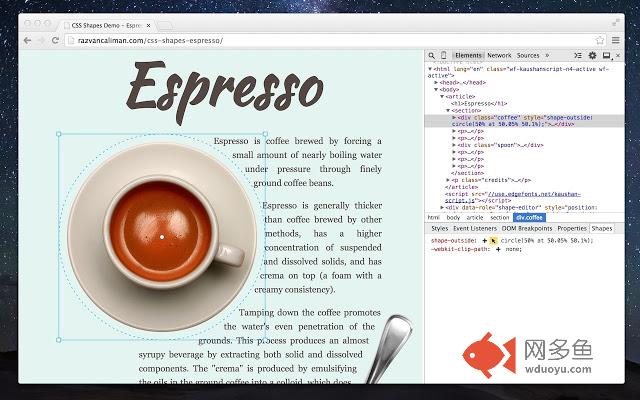
Task: Select the h1 Espresso row in DOM tree
Action: click(x=479, y=103)
